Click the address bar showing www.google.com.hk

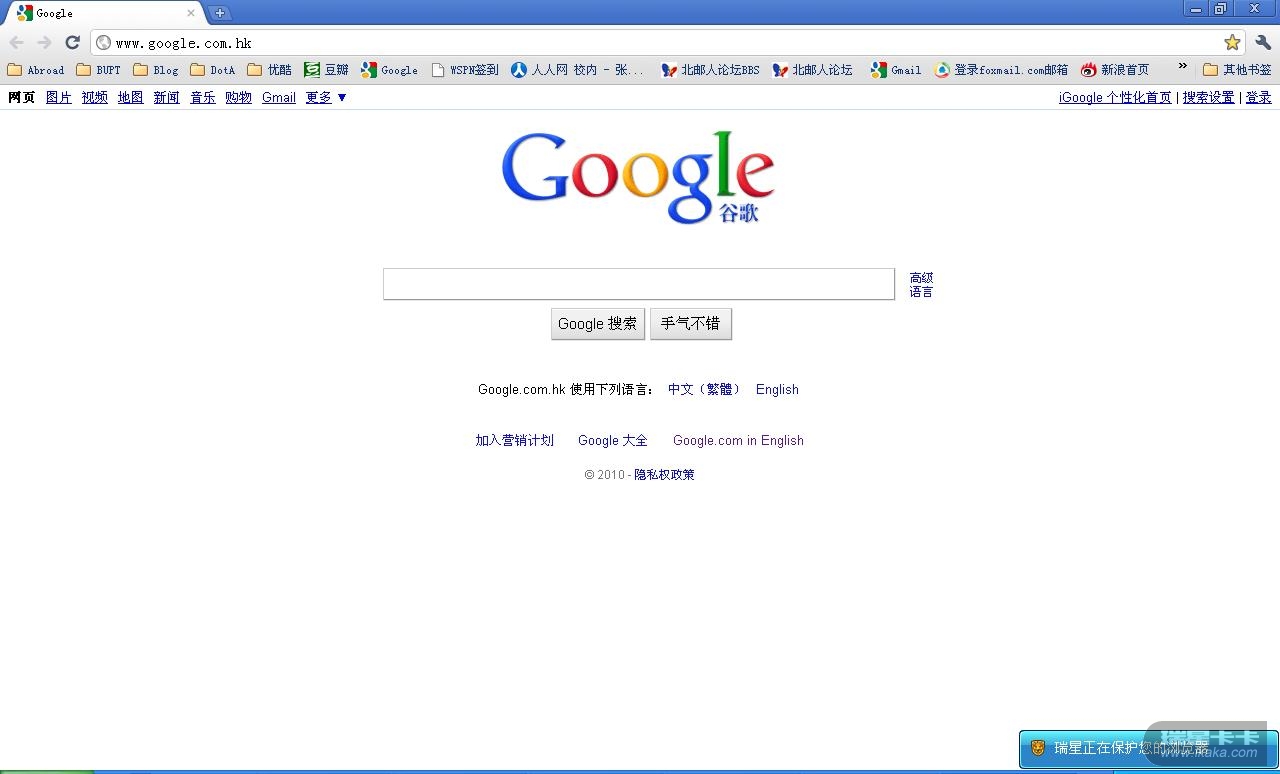pyautogui.click(x=667, y=43)
